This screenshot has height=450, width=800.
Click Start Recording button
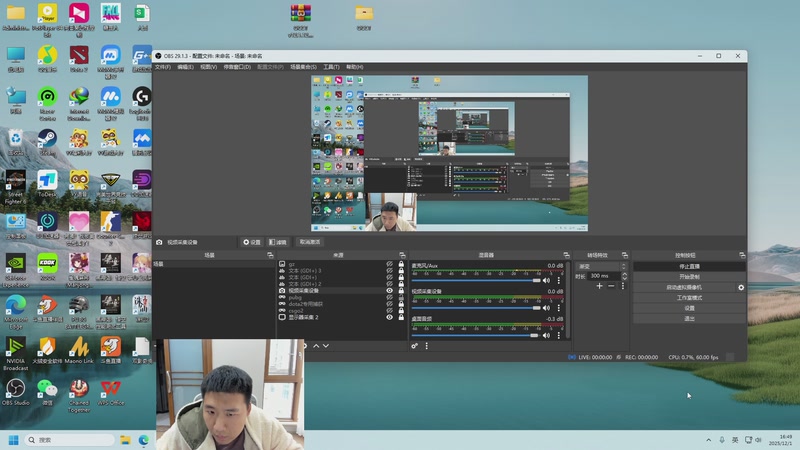coord(689,277)
